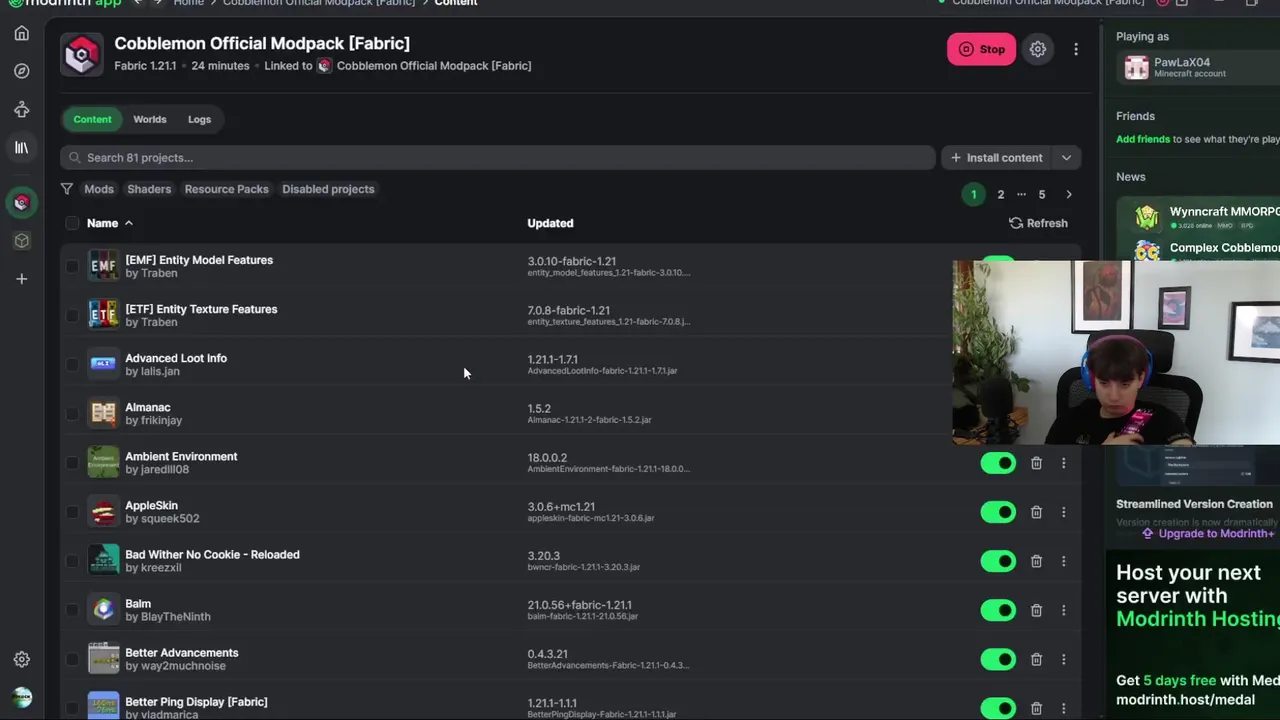Open the Almanac mod entry
The image size is (1280, 720).
pyautogui.click(x=148, y=408)
